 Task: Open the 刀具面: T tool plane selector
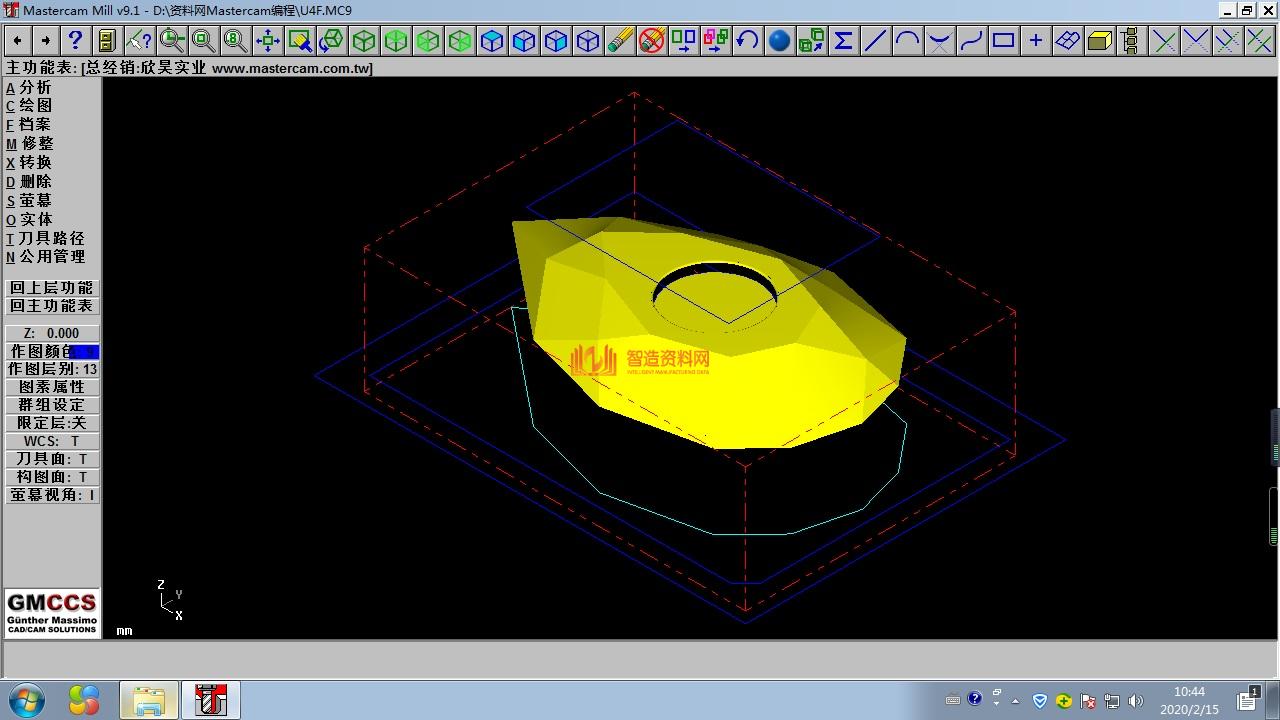[52, 459]
